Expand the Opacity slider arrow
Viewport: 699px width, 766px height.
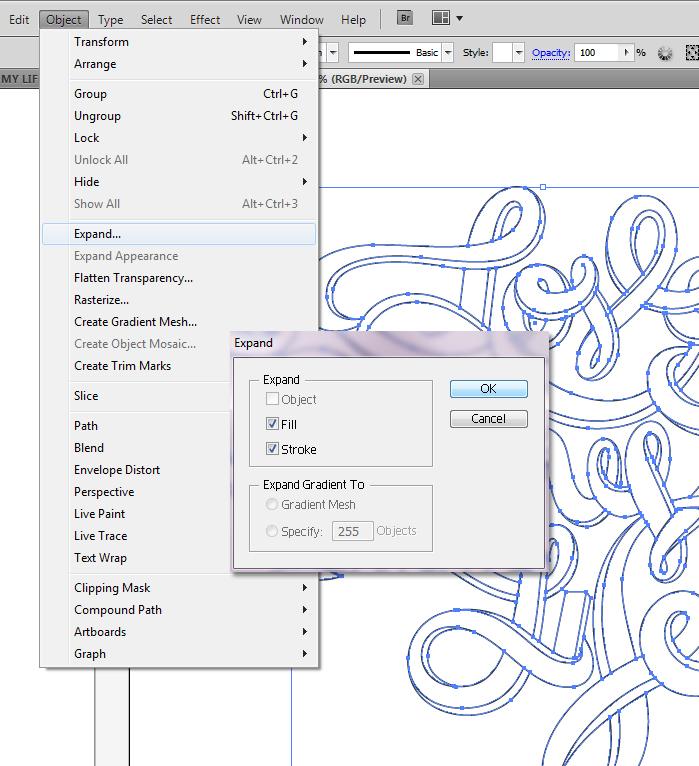coord(627,53)
